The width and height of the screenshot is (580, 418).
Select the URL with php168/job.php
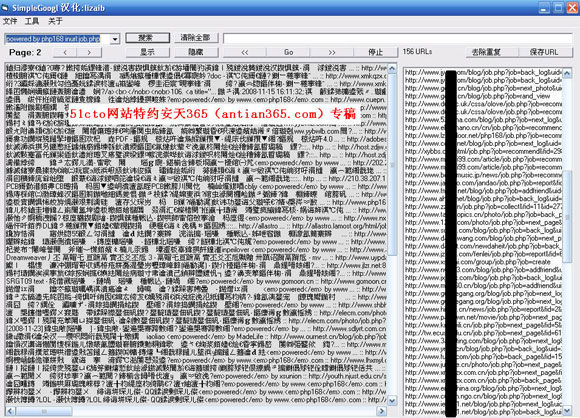click(483, 135)
